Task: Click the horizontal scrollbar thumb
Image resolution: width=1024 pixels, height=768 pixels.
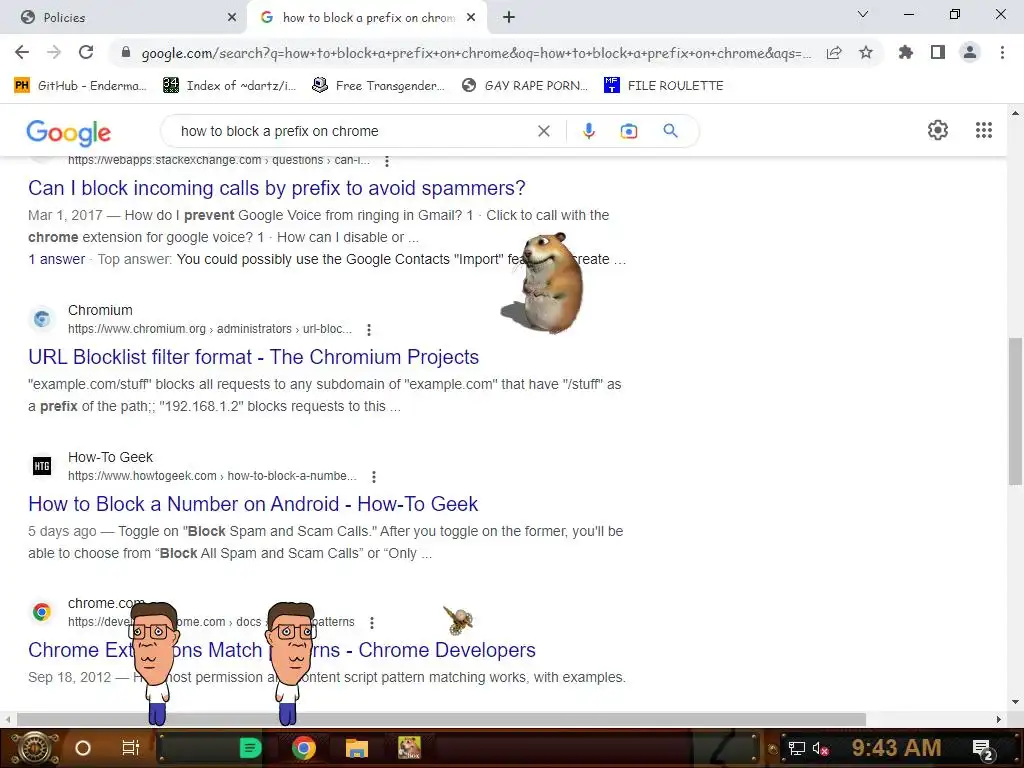Action: tap(441, 720)
